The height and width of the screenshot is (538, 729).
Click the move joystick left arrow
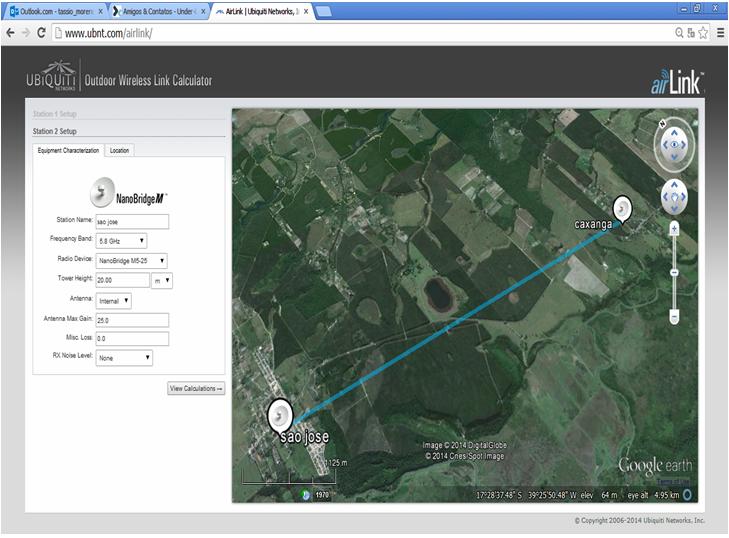coord(665,197)
